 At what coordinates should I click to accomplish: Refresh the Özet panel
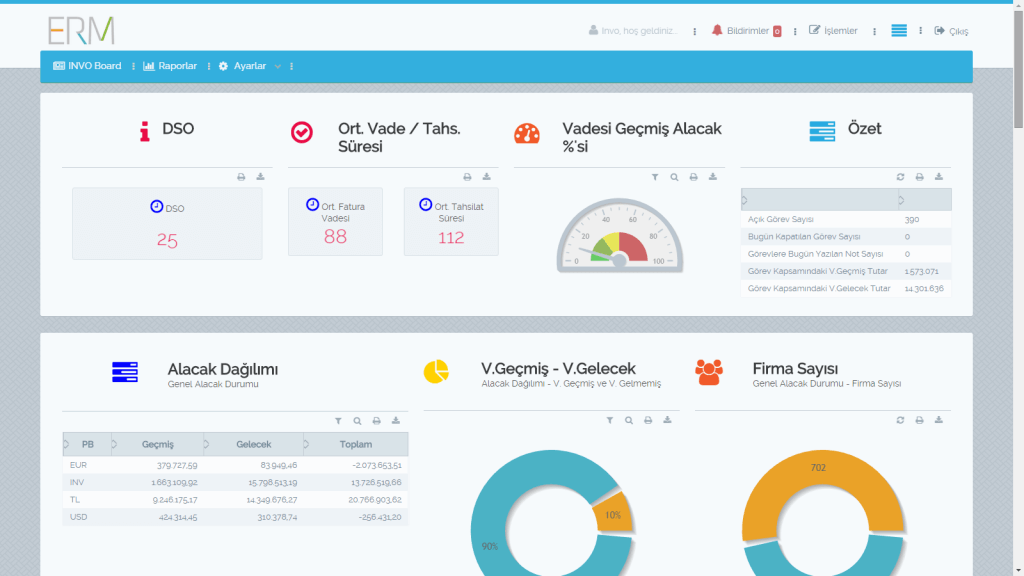[901, 177]
